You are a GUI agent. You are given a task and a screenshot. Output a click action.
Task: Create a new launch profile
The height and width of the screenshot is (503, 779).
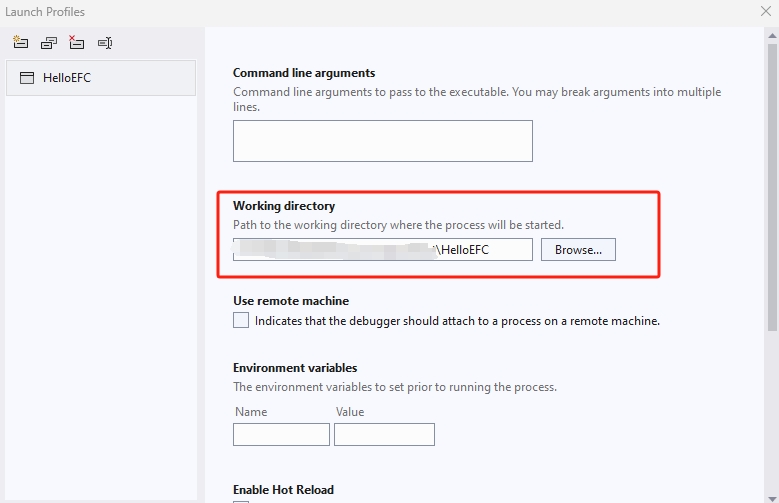pos(20,43)
